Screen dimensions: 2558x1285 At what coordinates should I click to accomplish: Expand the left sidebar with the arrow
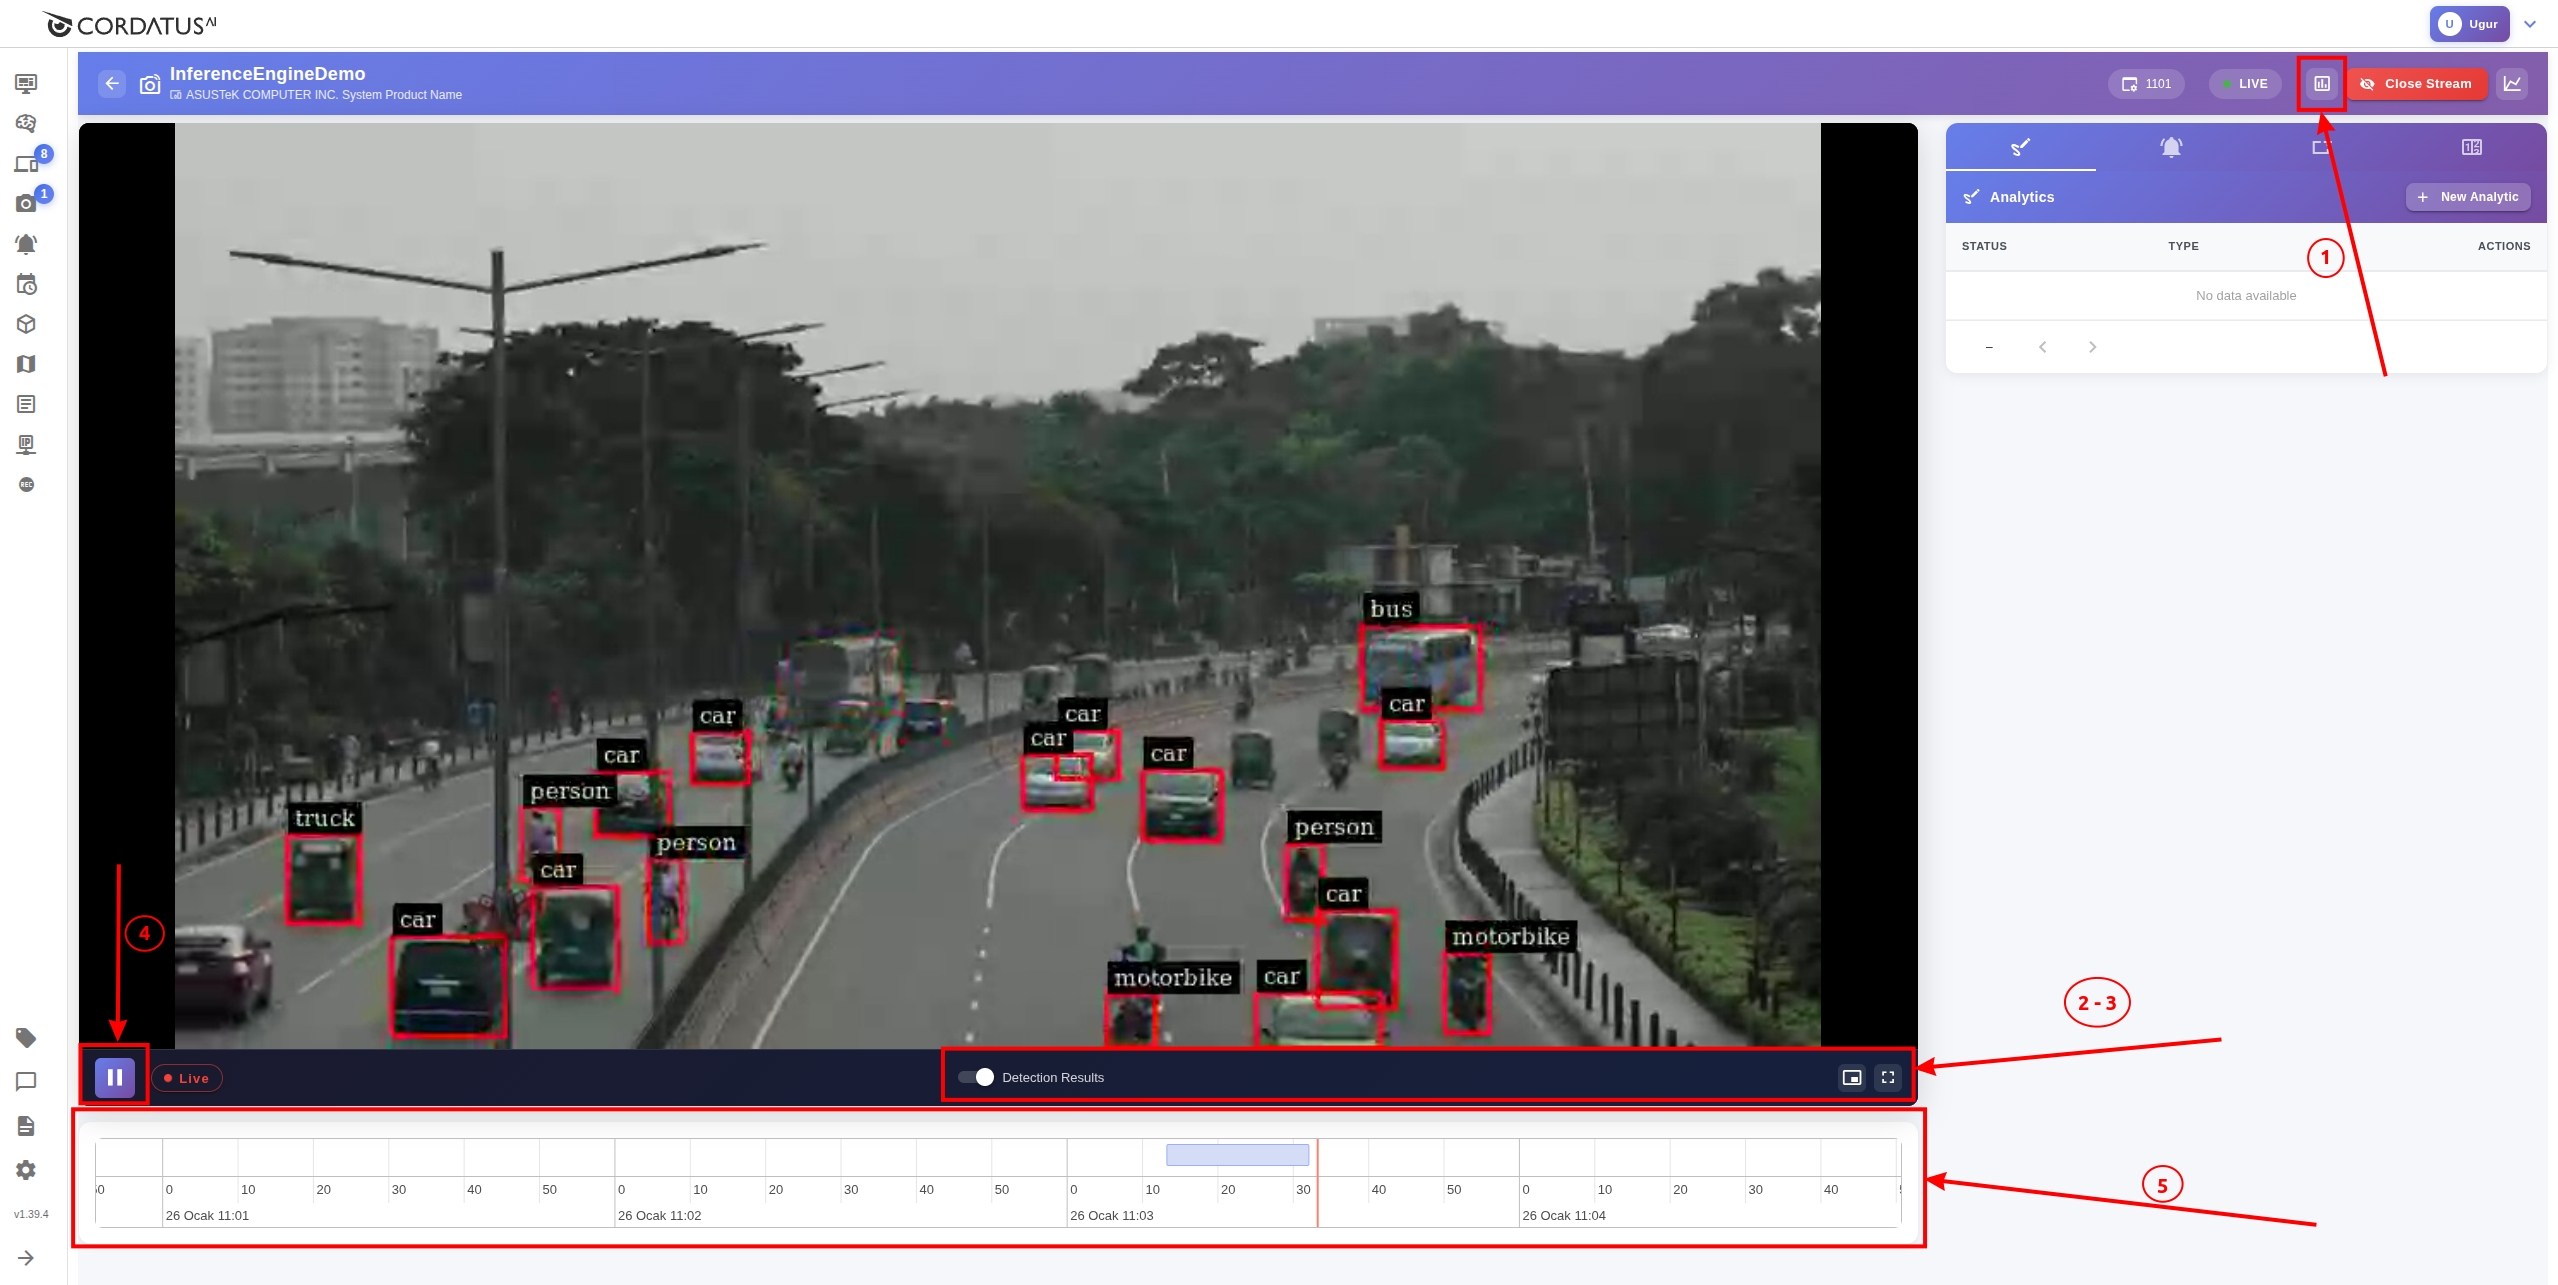pyautogui.click(x=26, y=1258)
